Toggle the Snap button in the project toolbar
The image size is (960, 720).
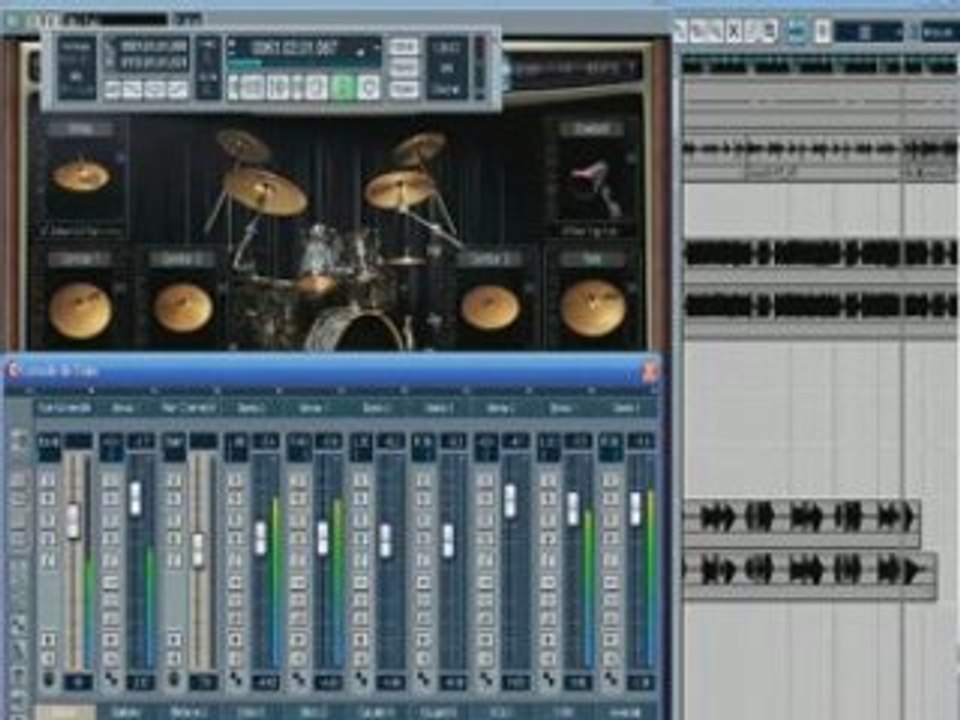click(823, 31)
